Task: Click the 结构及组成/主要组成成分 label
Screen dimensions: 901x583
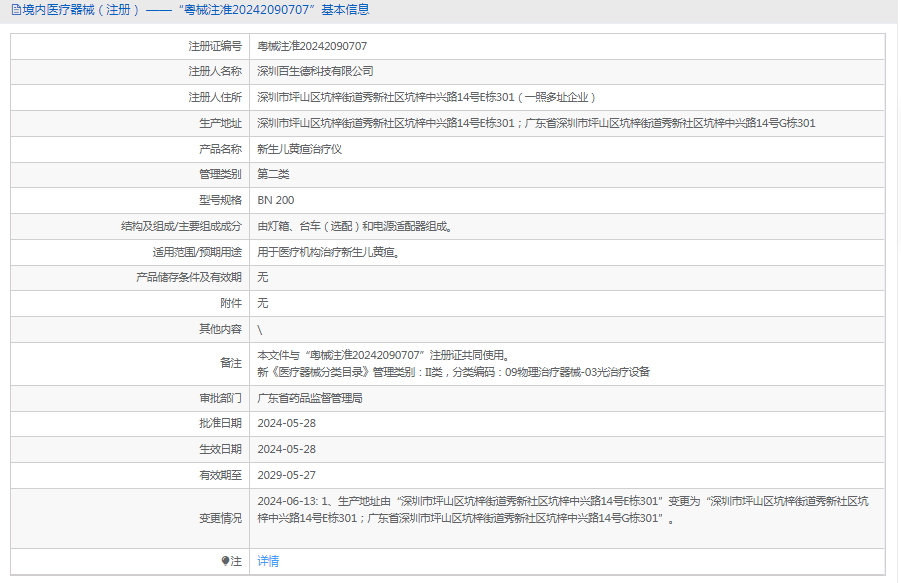Action: (x=182, y=226)
